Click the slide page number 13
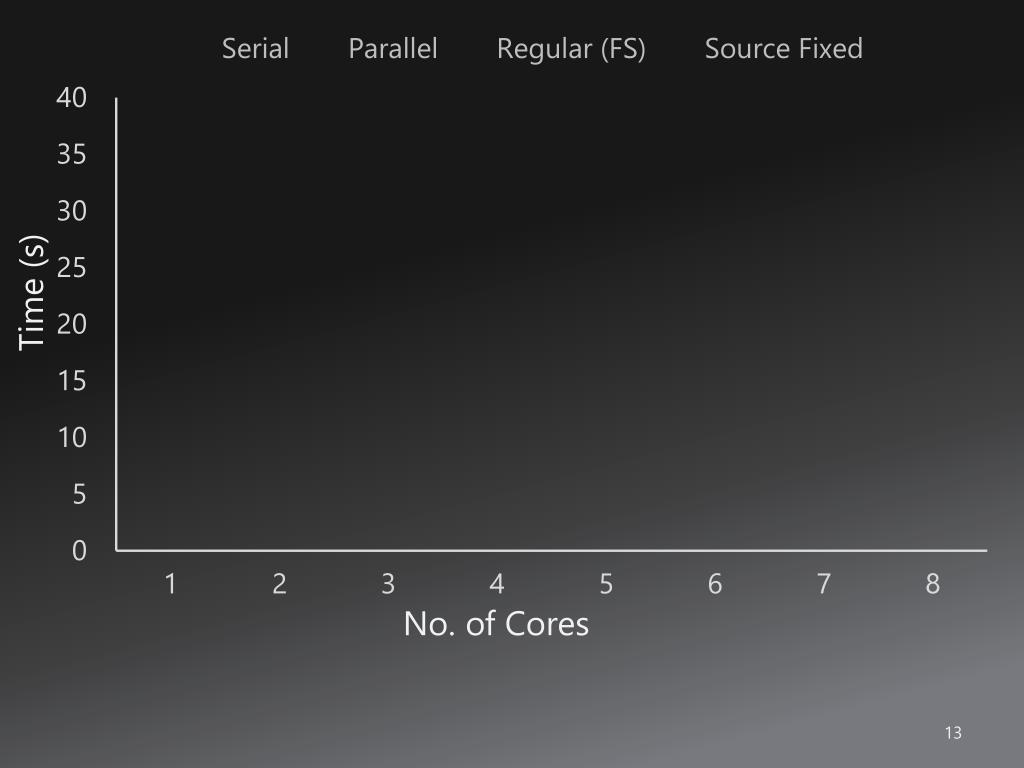The image size is (1024, 768). (953, 733)
